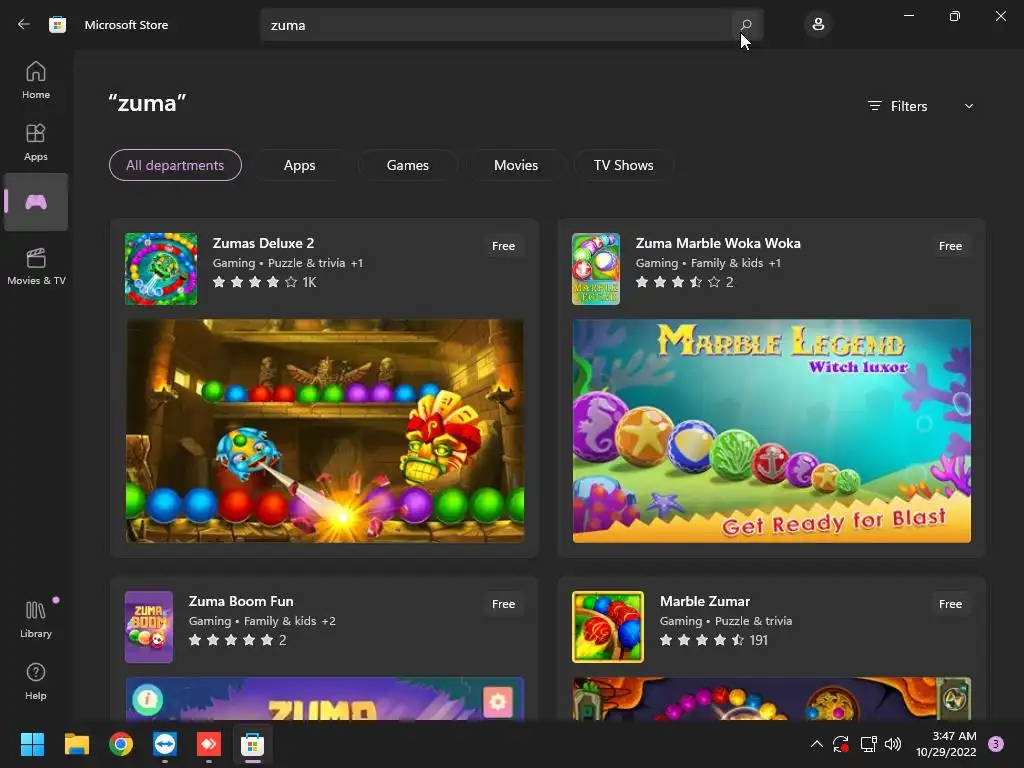Screen dimensions: 1024x768
Task: Select the All departments filter tab
Action: 175,165
